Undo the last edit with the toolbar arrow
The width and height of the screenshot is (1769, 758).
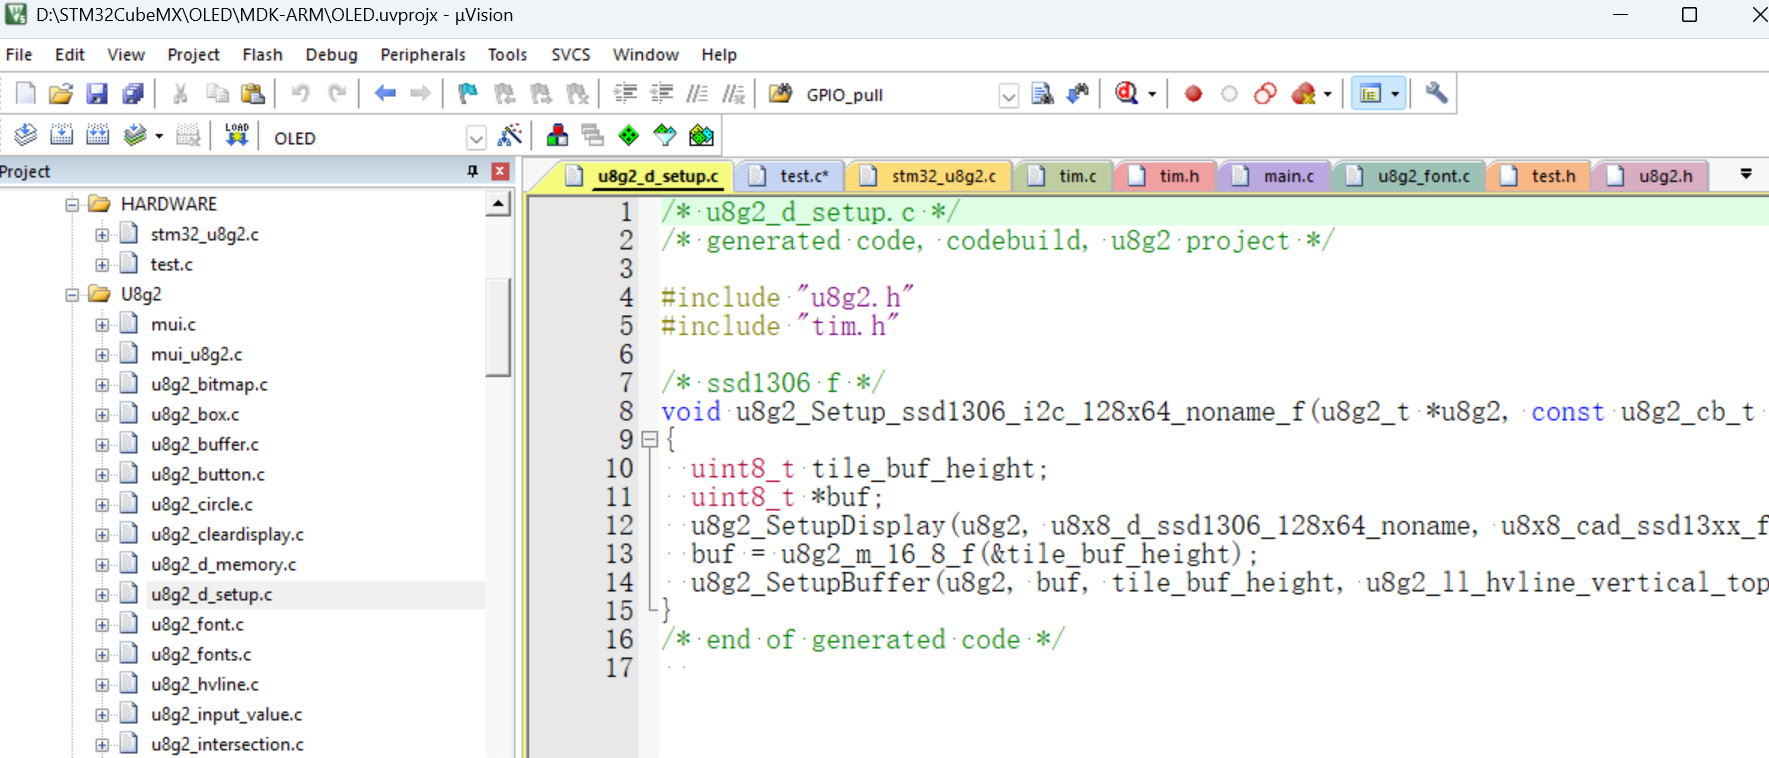300,94
